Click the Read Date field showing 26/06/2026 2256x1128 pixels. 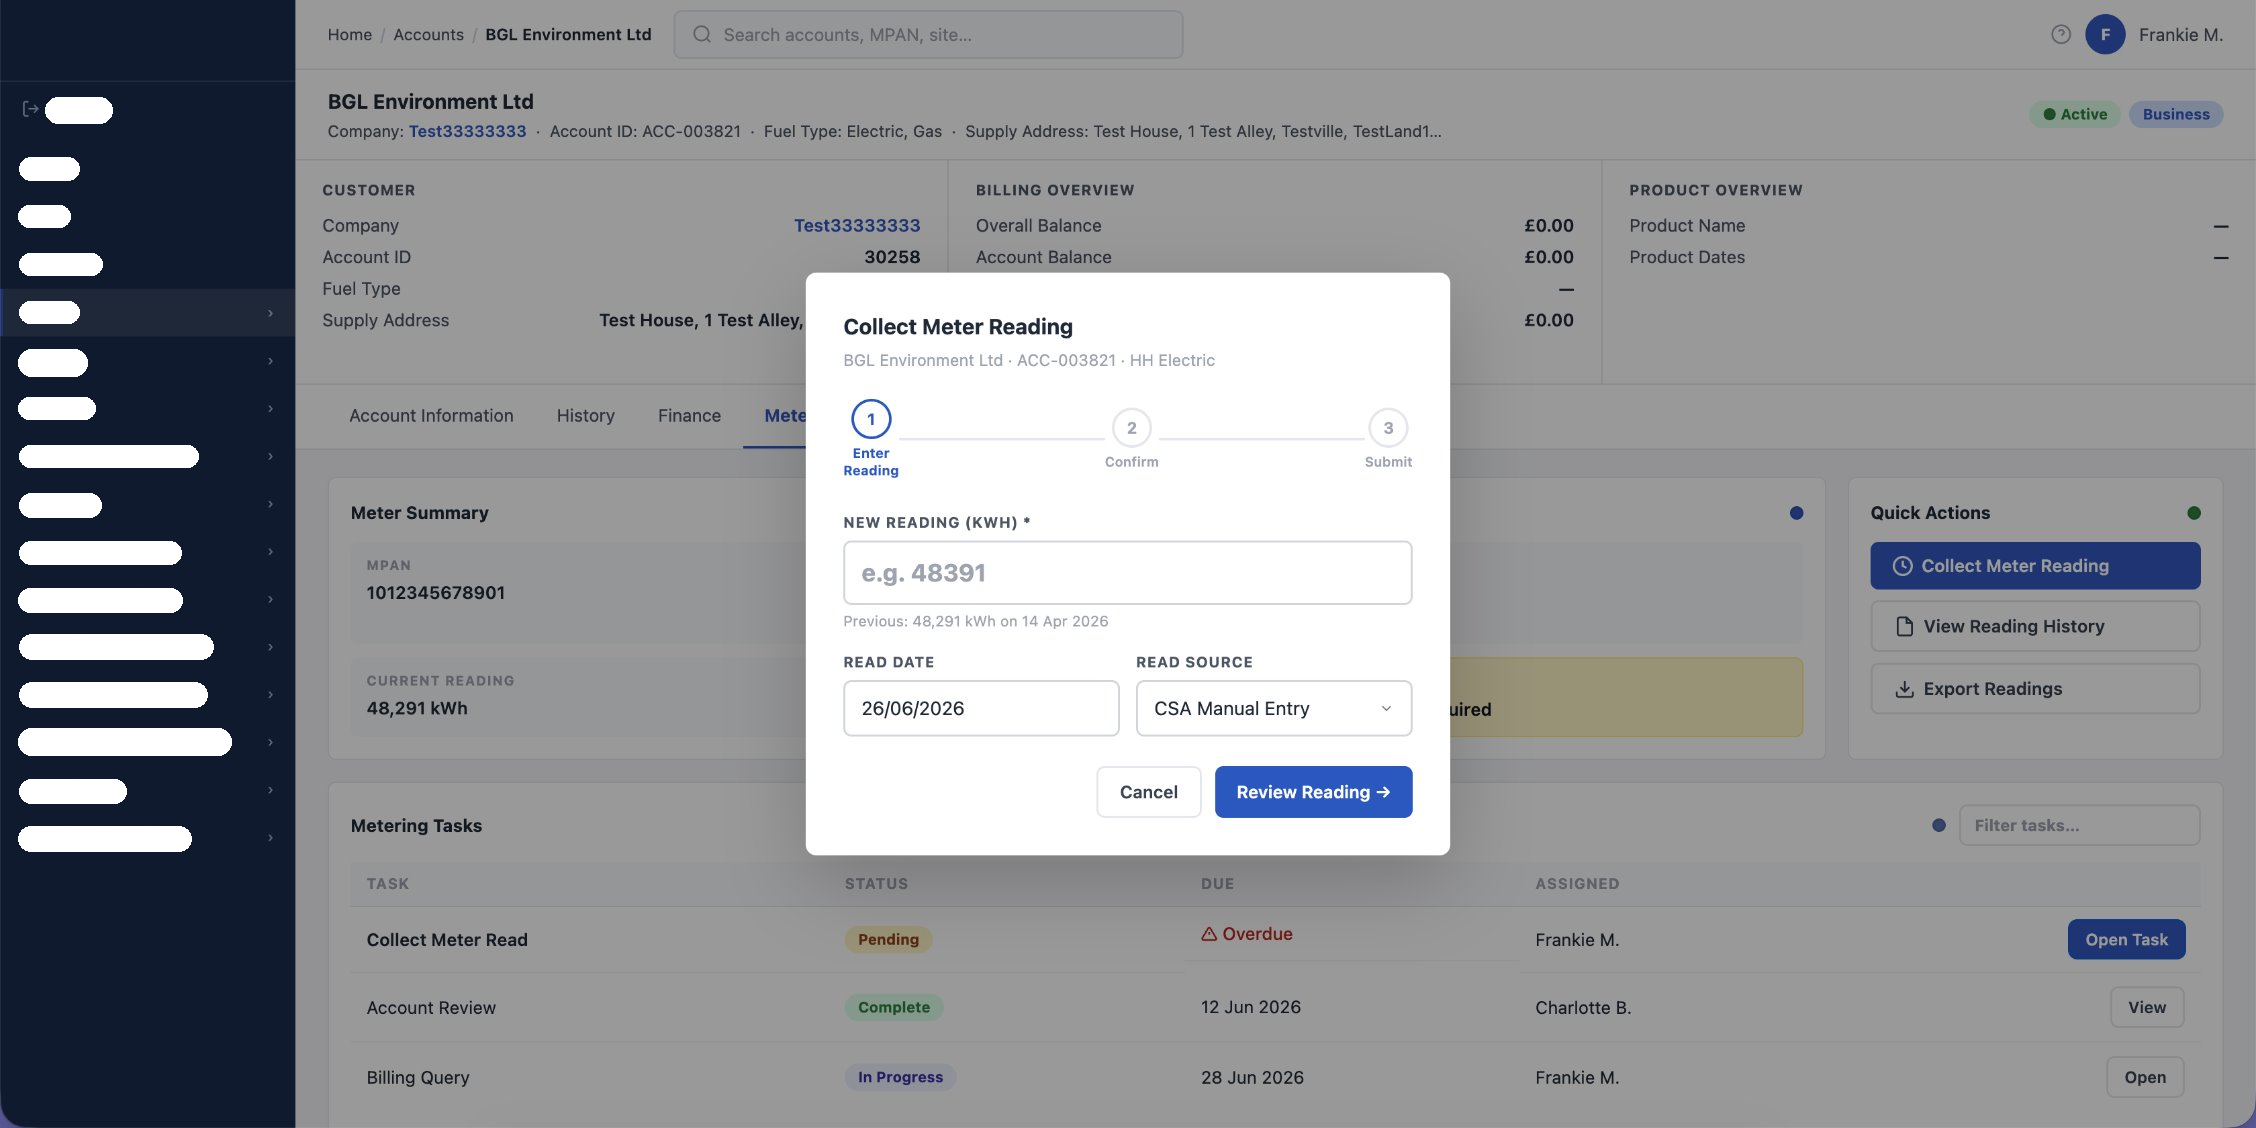click(981, 708)
